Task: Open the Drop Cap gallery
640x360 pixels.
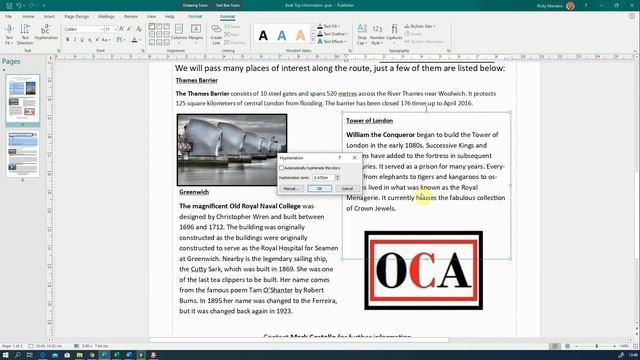Action: (362, 34)
